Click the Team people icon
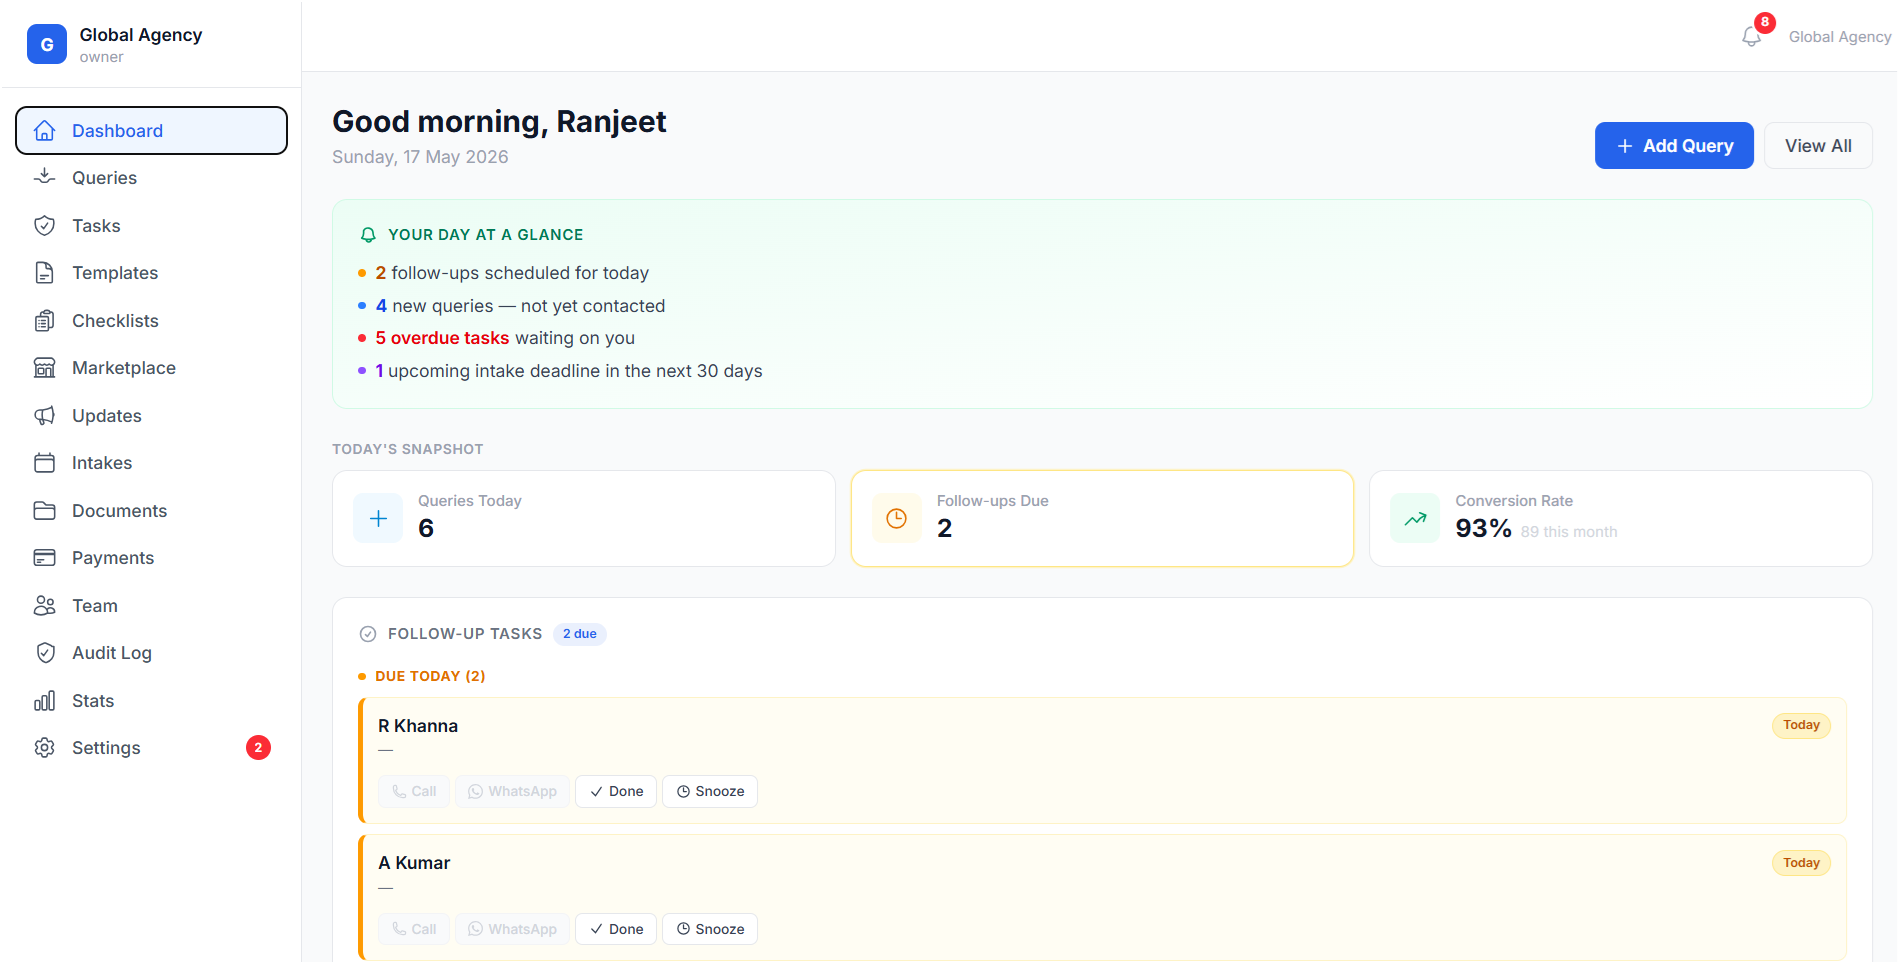The height and width of the screenshot is (964, 1899). tap(45, 606)
